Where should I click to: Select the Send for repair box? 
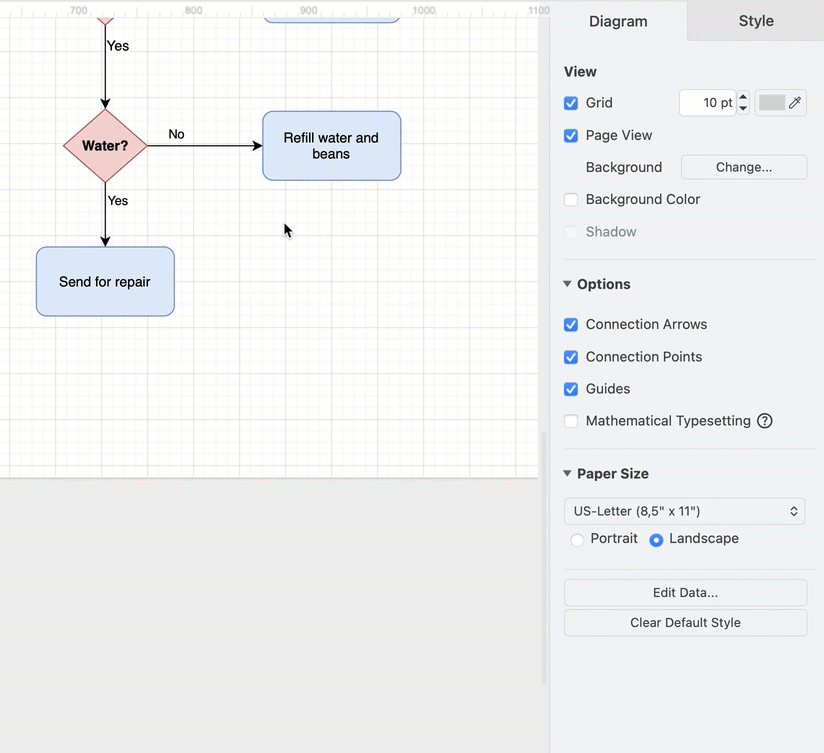(105, 282)
